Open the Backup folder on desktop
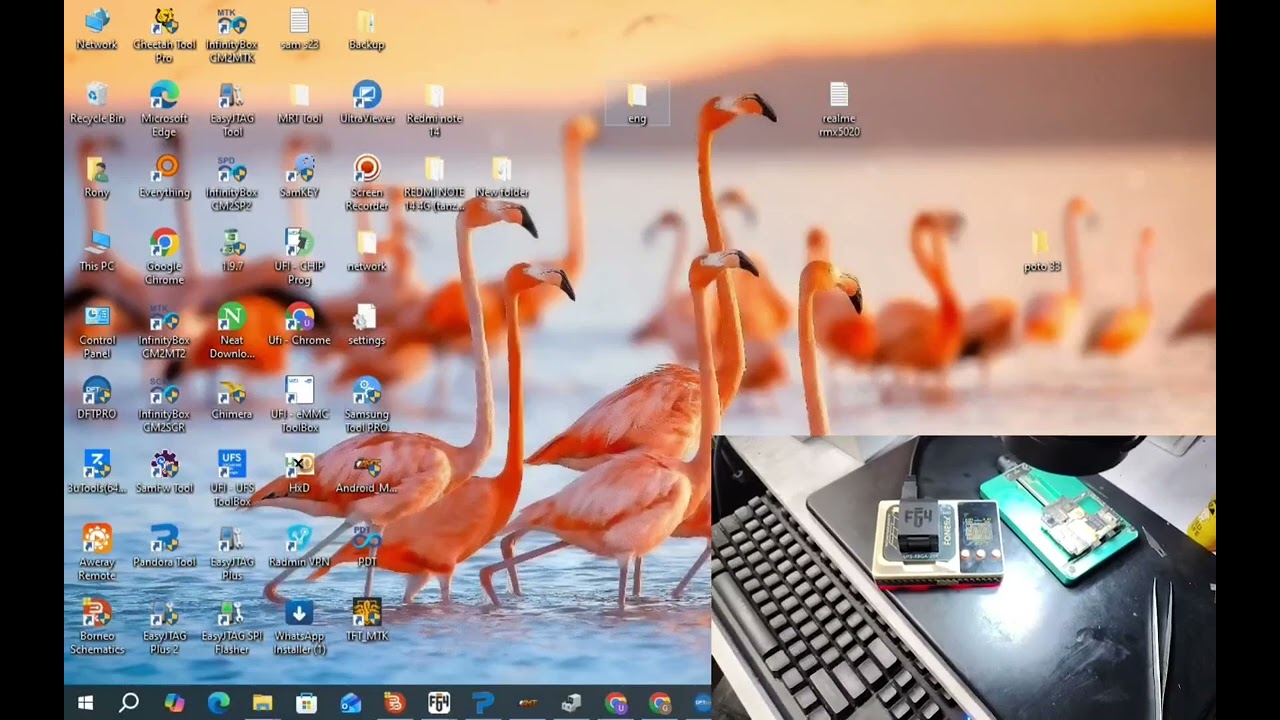 pos(366,29)
